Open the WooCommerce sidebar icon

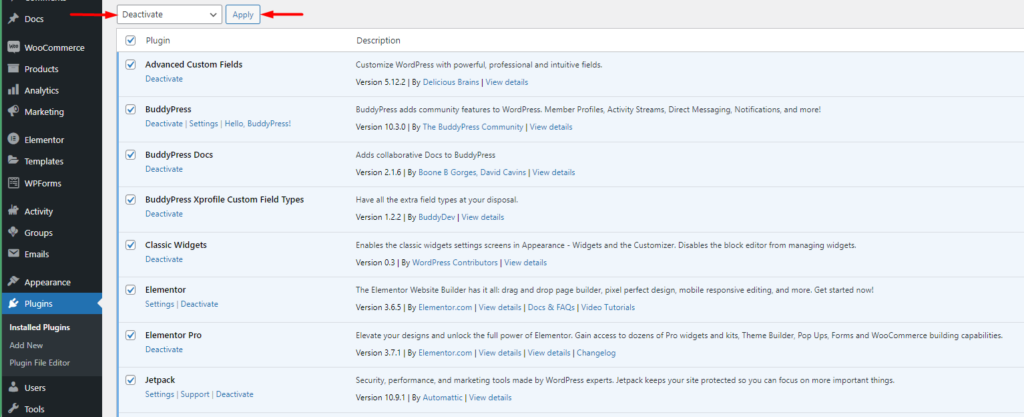pyautogui.click(x=13, y=48)
